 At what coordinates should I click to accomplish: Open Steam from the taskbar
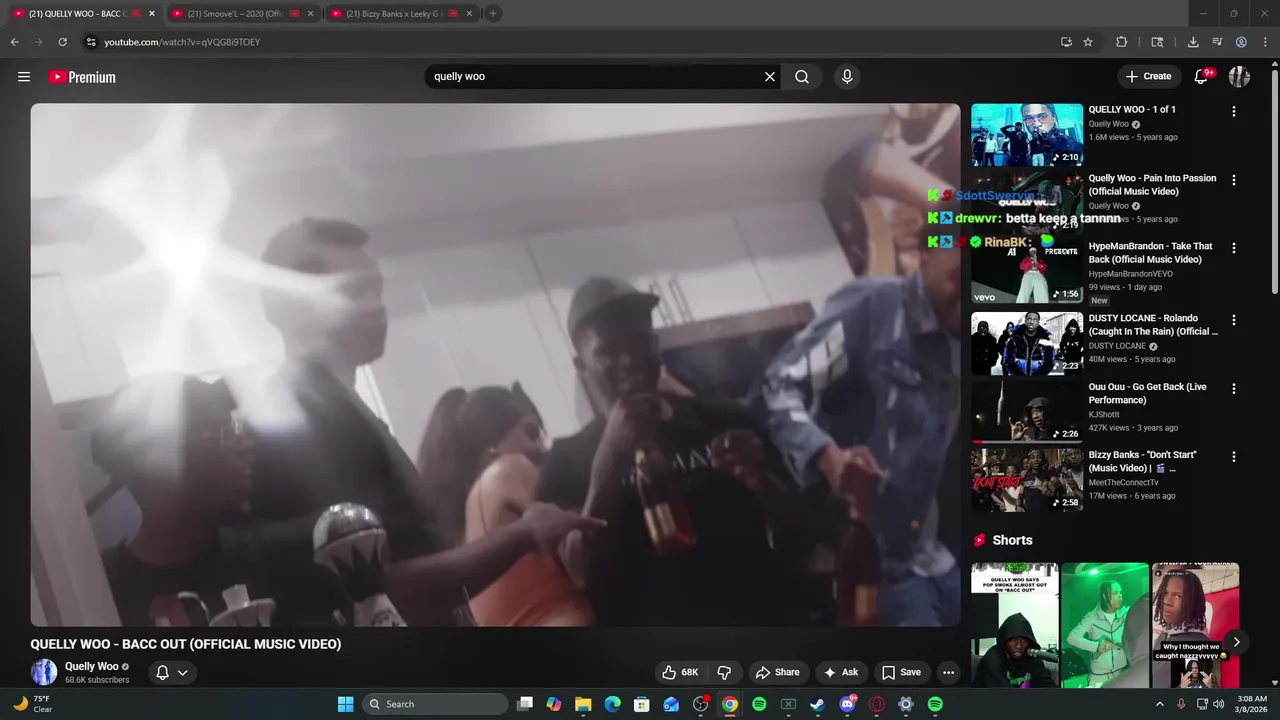coord(817,704)
